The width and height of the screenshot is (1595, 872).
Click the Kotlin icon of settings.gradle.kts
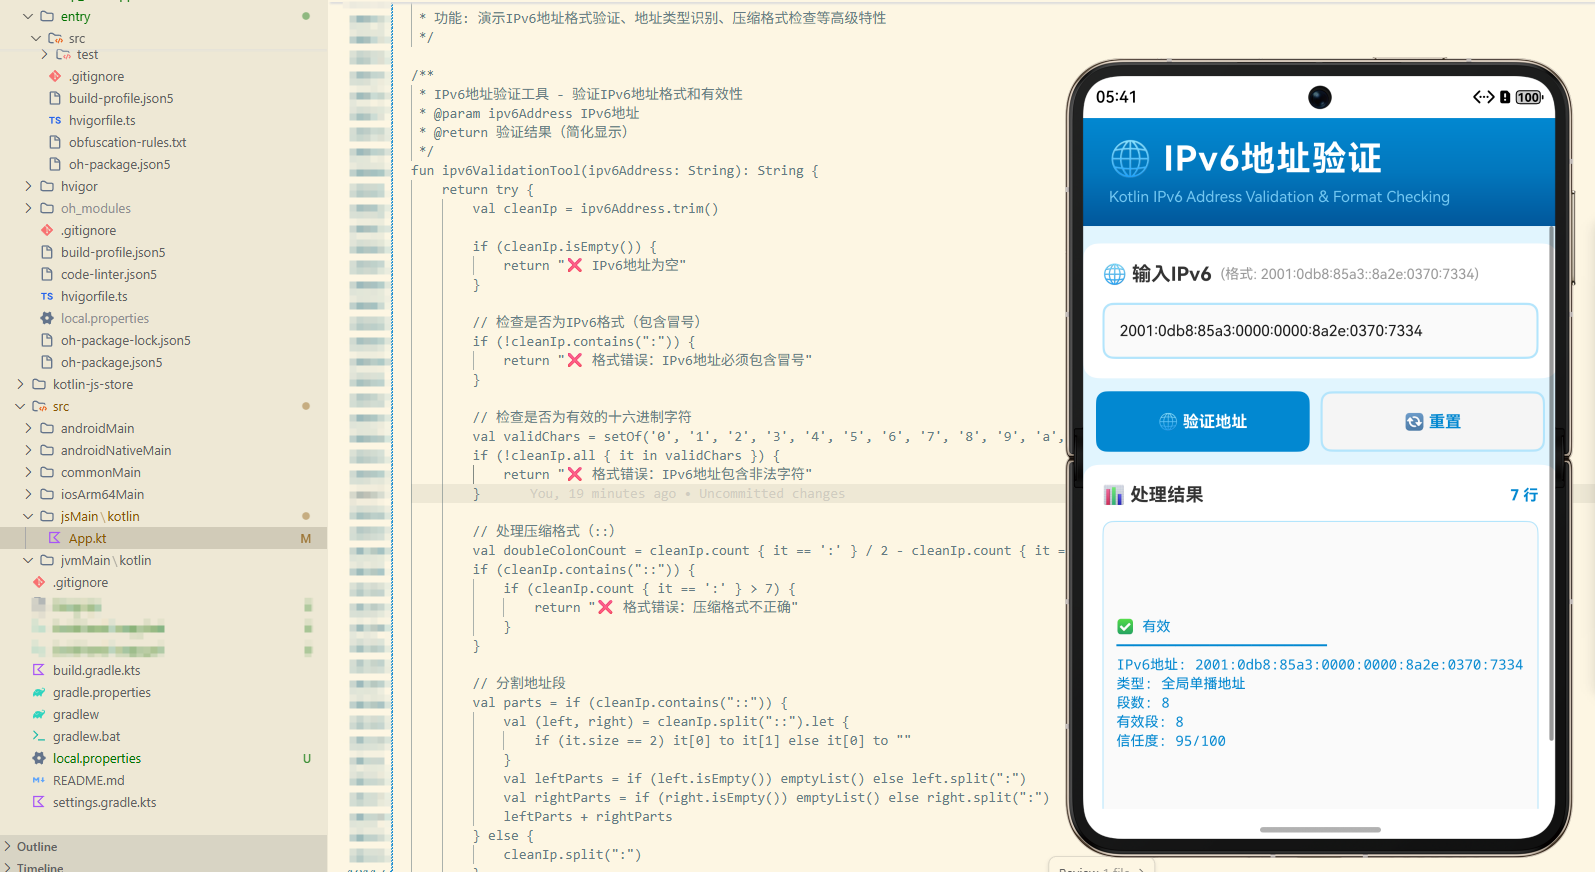coord(39,802)
